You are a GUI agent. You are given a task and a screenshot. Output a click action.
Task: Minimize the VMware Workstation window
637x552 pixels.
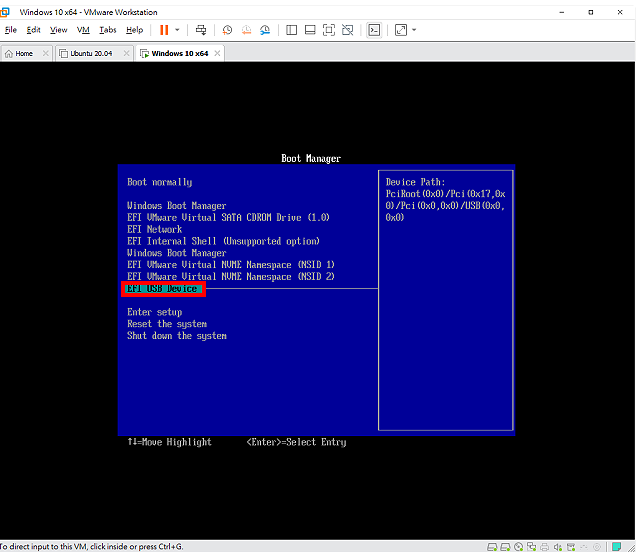click(561, 12)
